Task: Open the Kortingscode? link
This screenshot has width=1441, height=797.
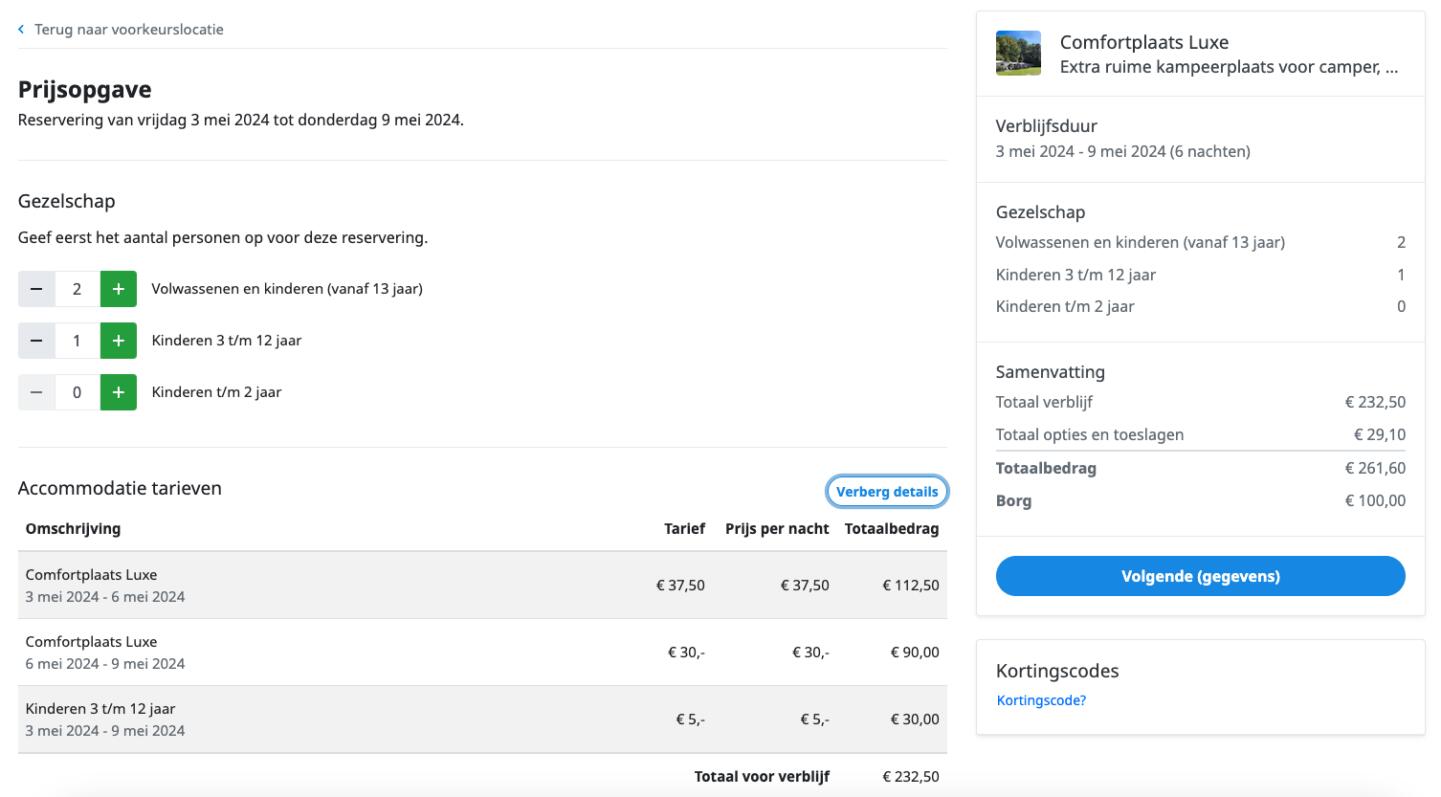Action: coord(1041,700)
